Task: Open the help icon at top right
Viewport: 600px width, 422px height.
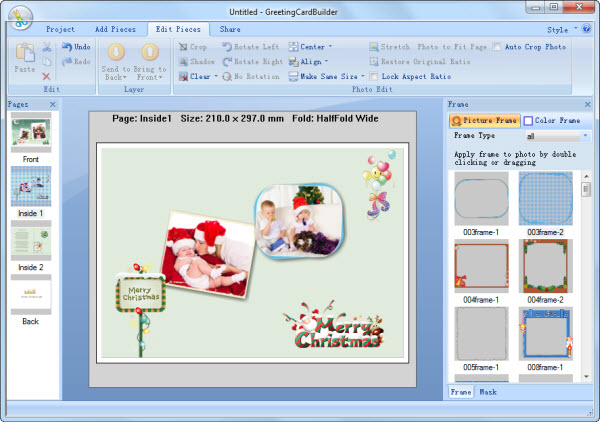Action: point(586,29)
